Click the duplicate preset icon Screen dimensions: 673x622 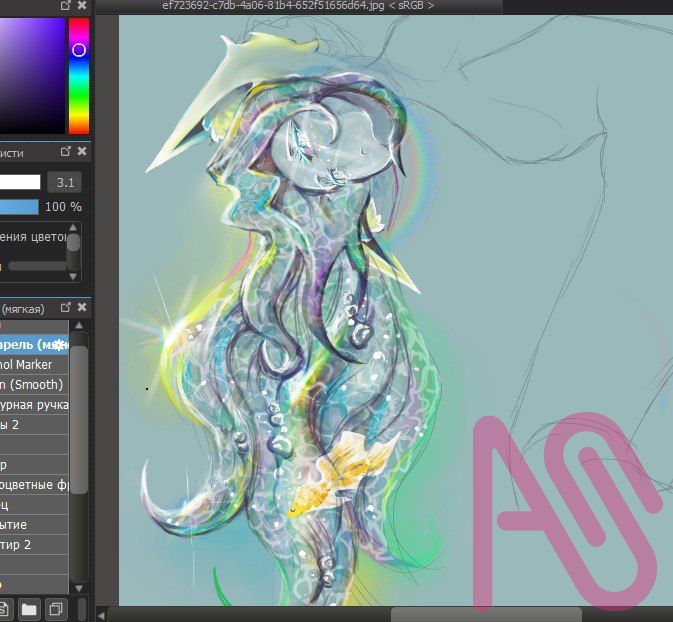[56, 608]
